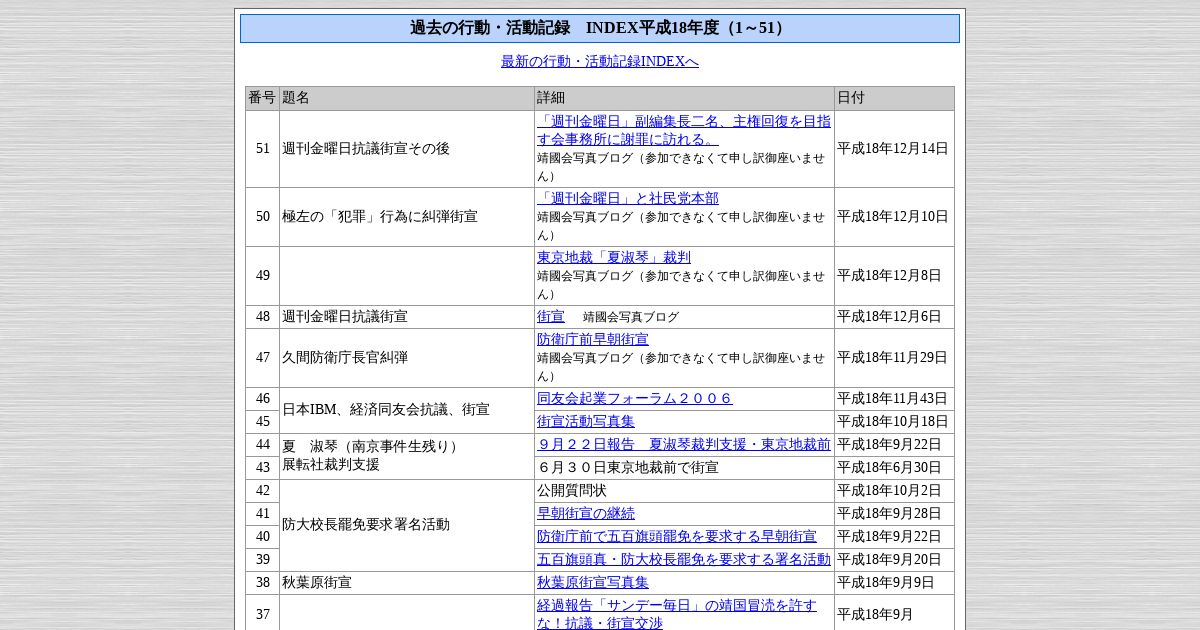This screenshot has height=630, width=1200.
Task: Select the title 週刊金曜日抗議街宣その後
Action: 366,148
